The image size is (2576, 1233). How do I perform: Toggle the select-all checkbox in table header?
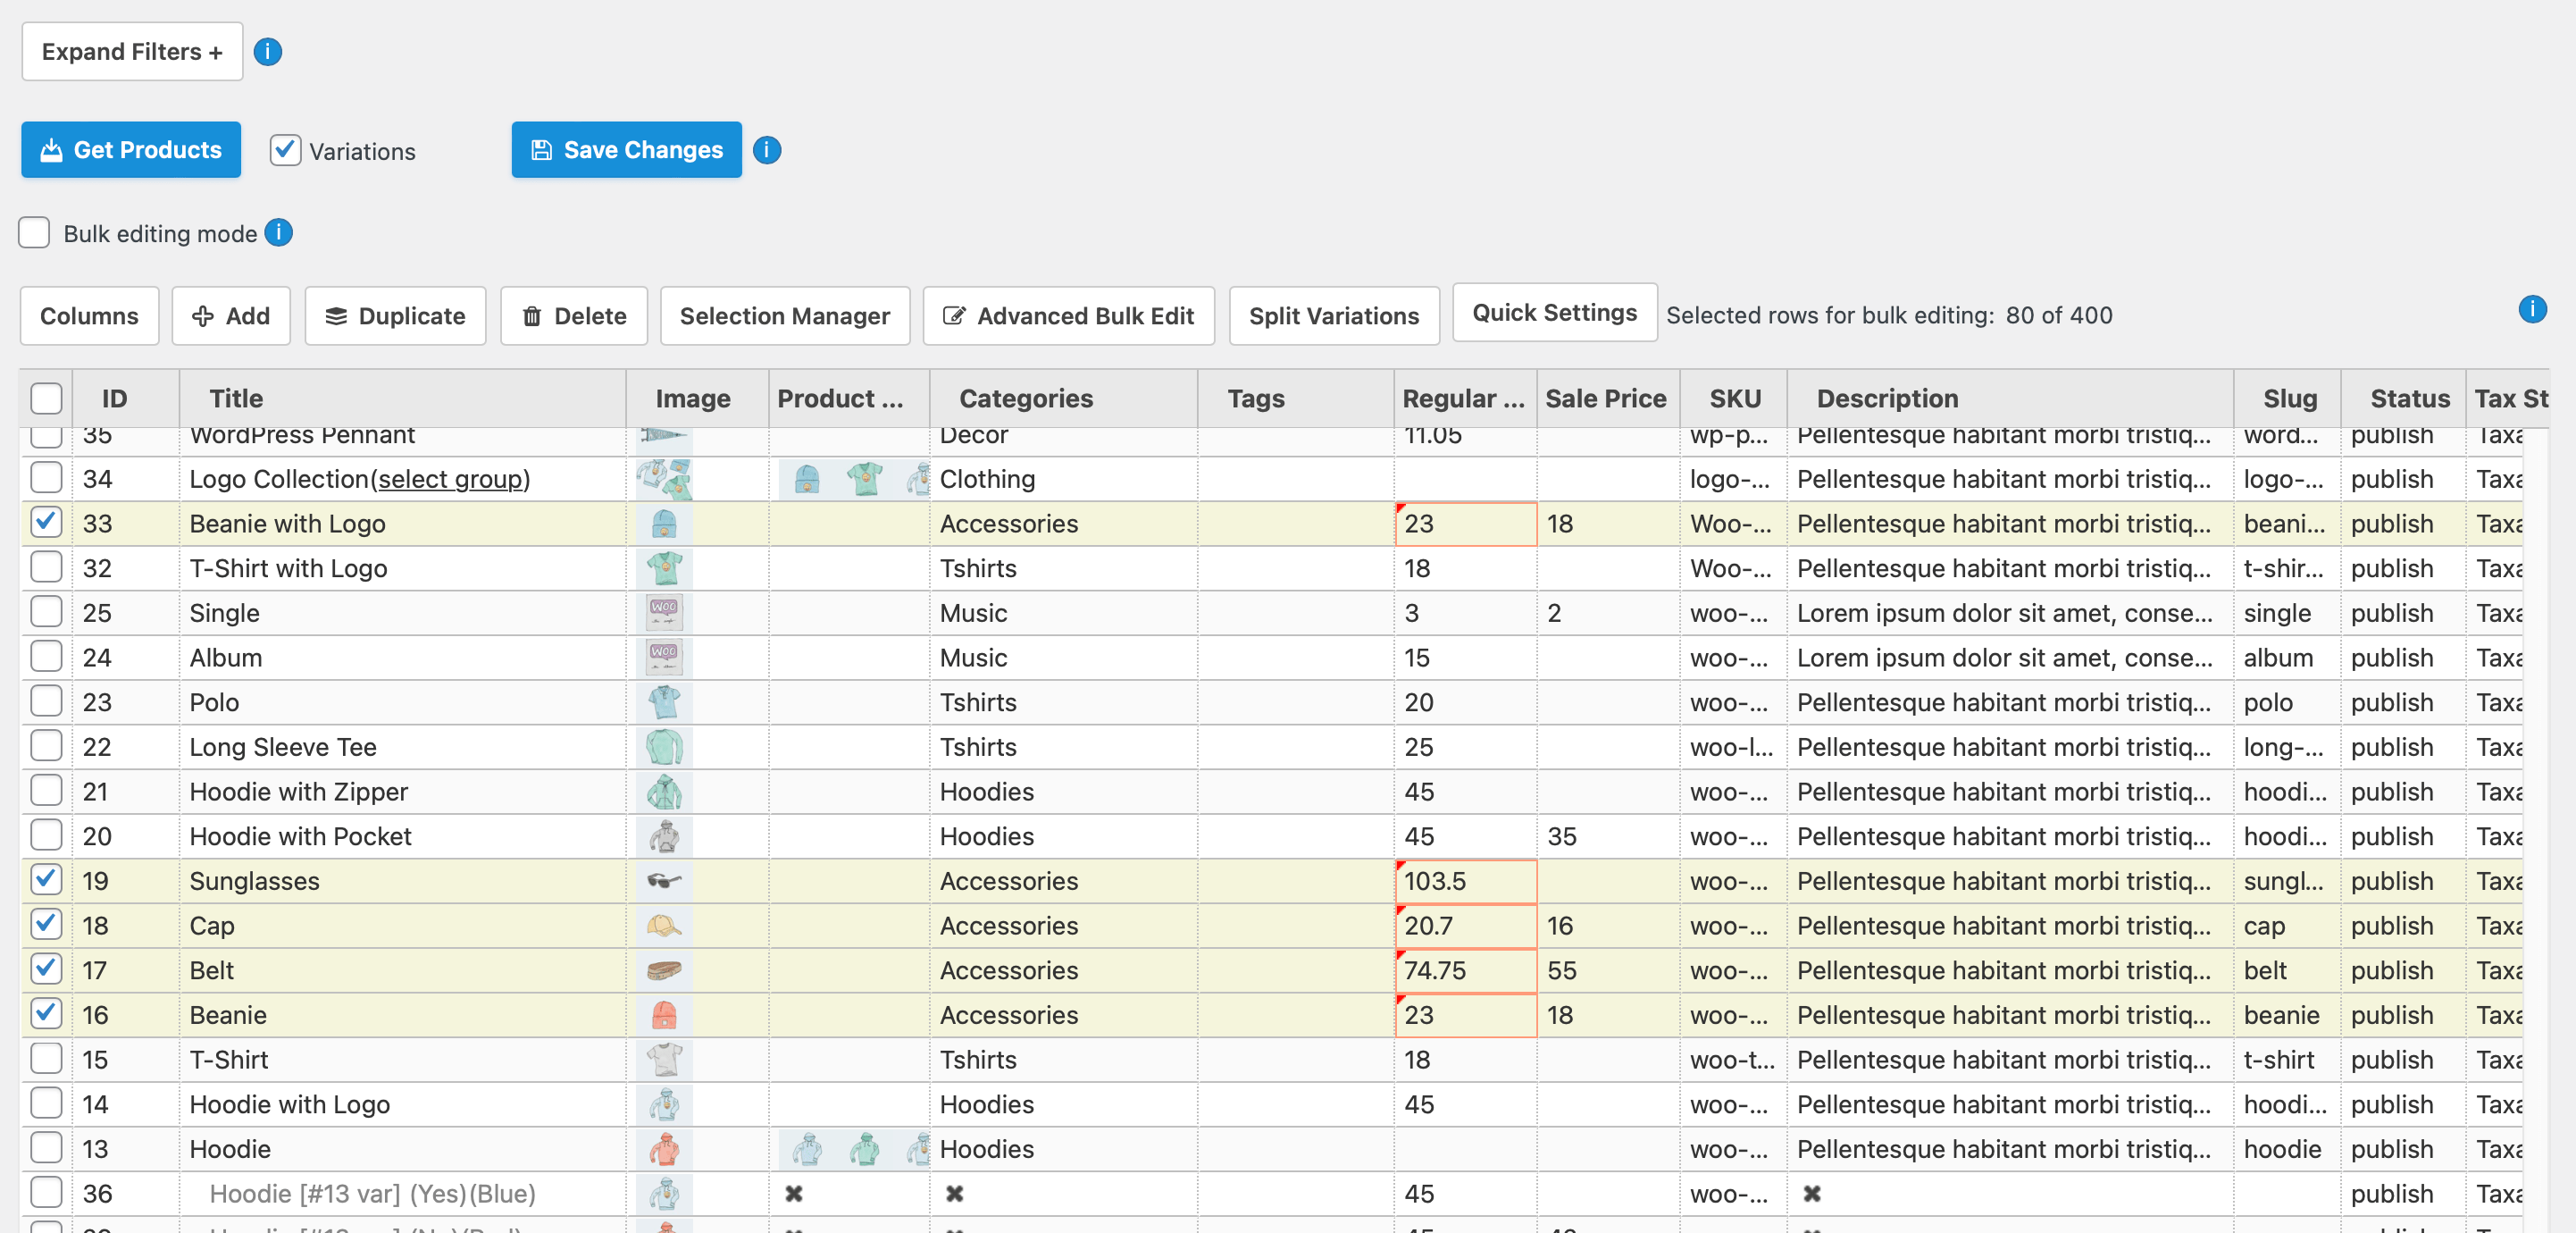(x=46, y=398)
